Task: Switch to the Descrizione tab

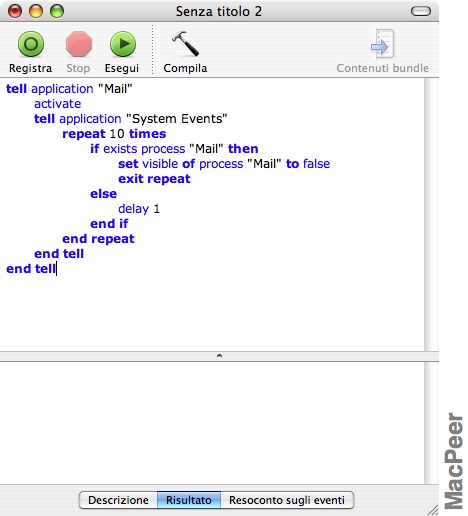Action: 118,500
